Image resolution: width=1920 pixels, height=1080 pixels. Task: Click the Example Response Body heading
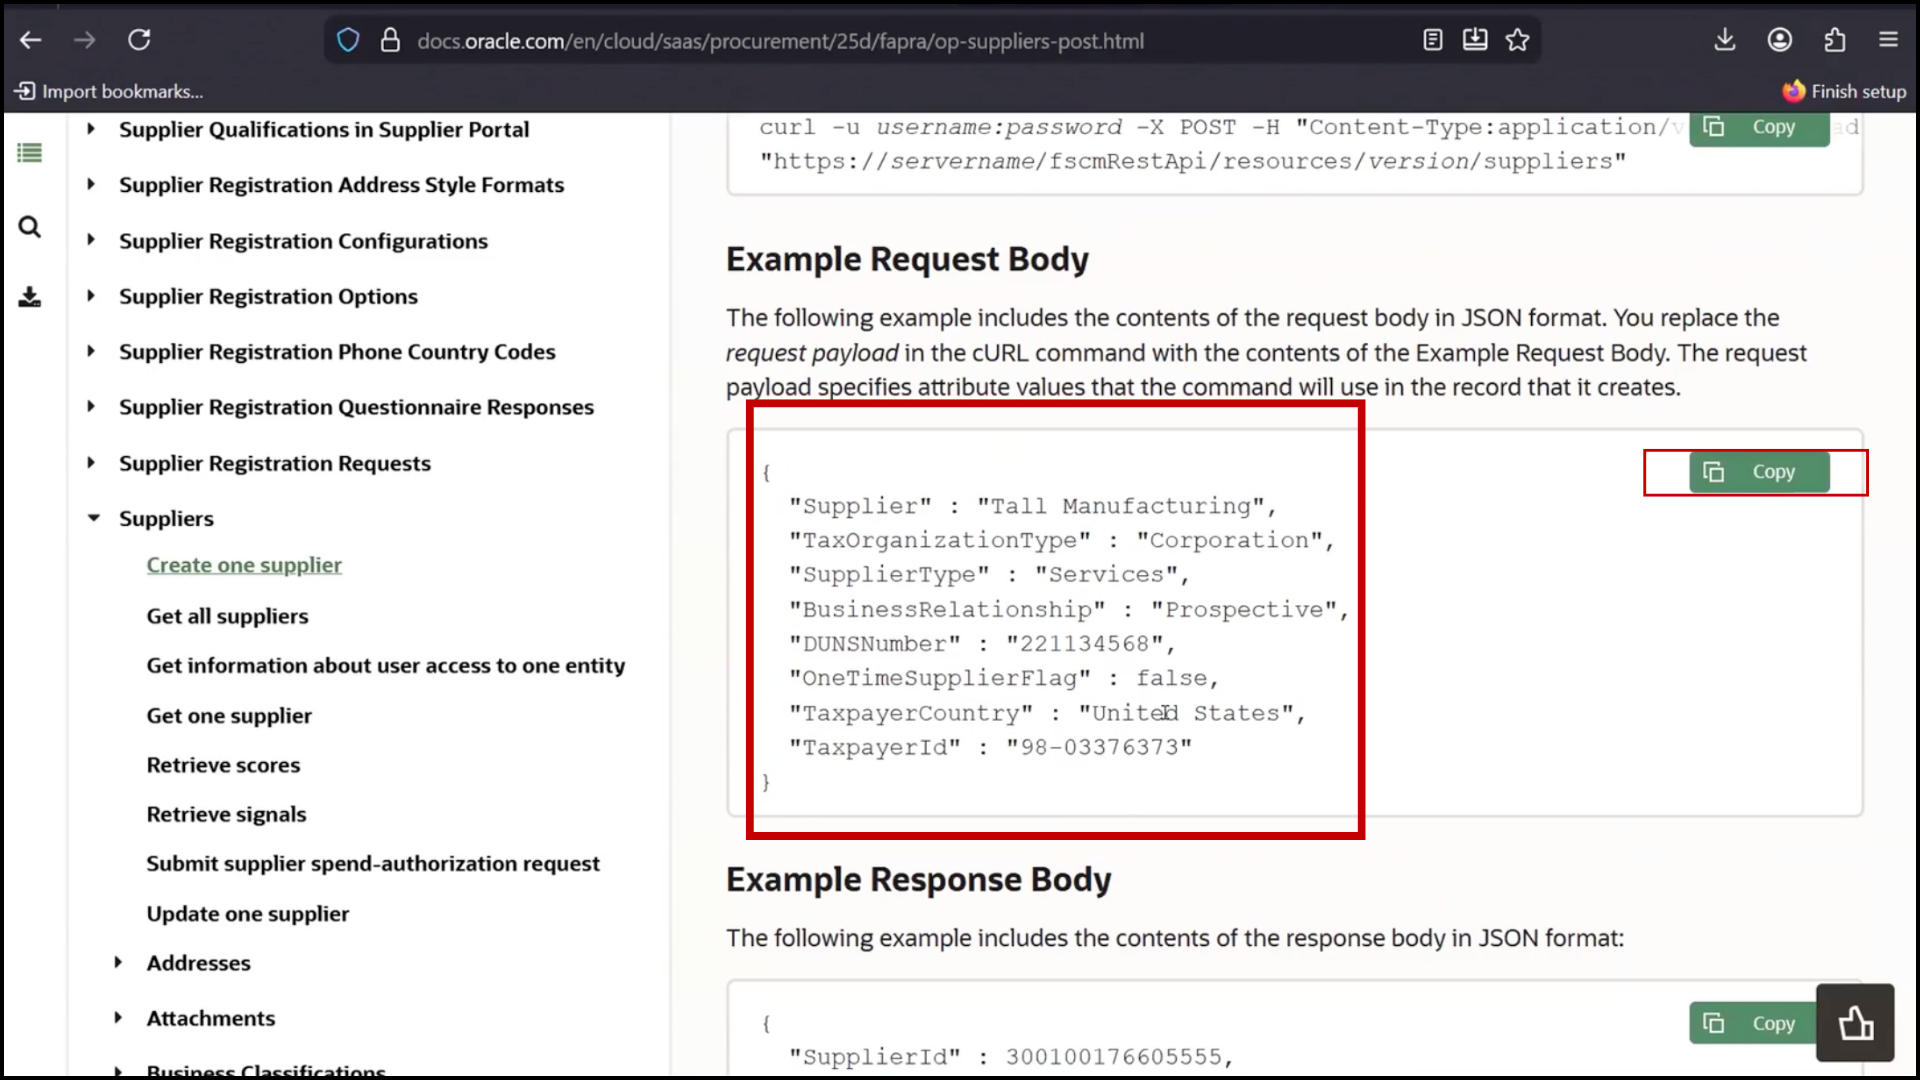pos(918,879)
